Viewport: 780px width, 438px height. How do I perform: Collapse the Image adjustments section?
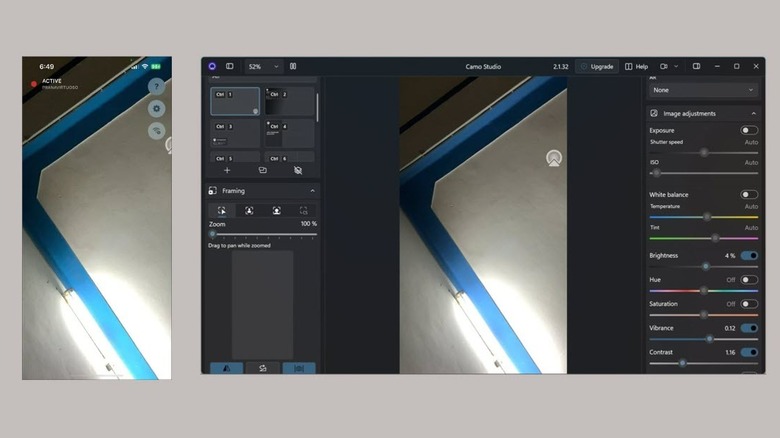(x=752, y=113)
